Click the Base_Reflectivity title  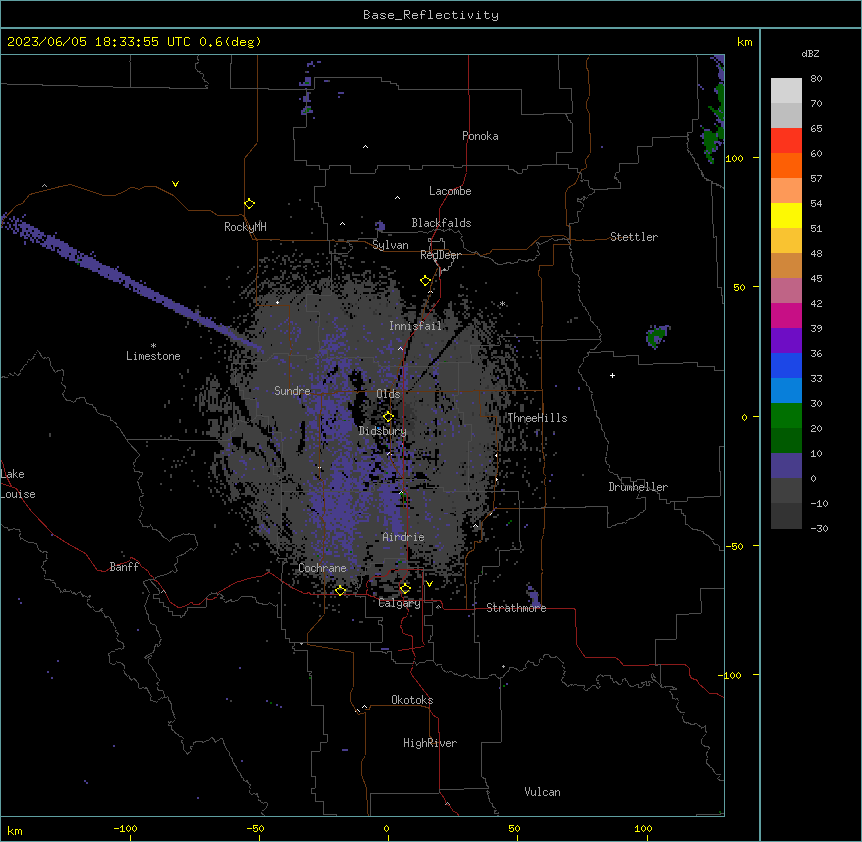pos(431,15)
